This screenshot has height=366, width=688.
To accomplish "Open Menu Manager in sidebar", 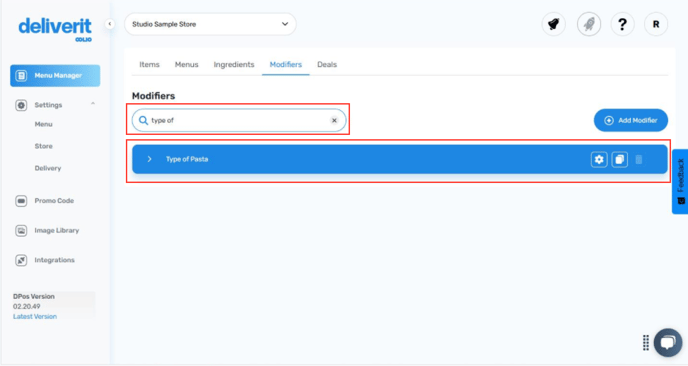I will [55, 75].
